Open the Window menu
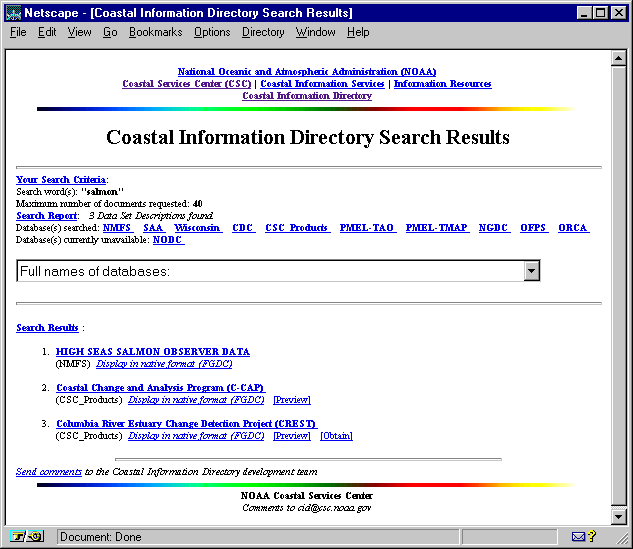This screenshot has width=633, height=549. point(315,32)
